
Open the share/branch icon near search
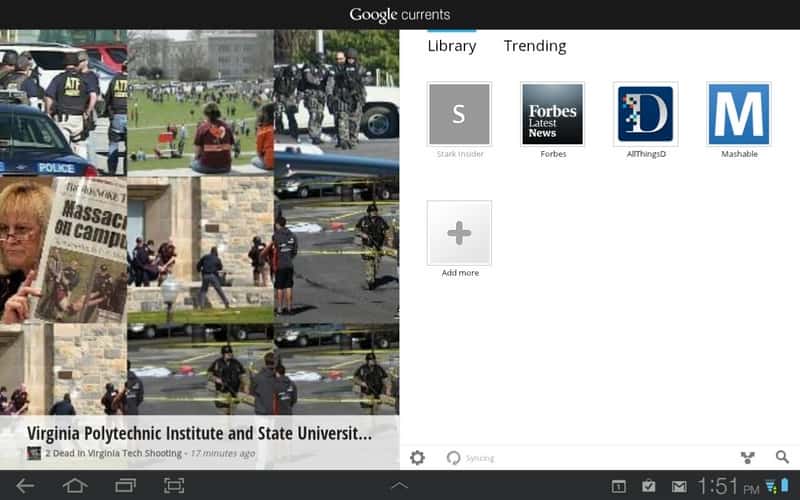point(747,457)
